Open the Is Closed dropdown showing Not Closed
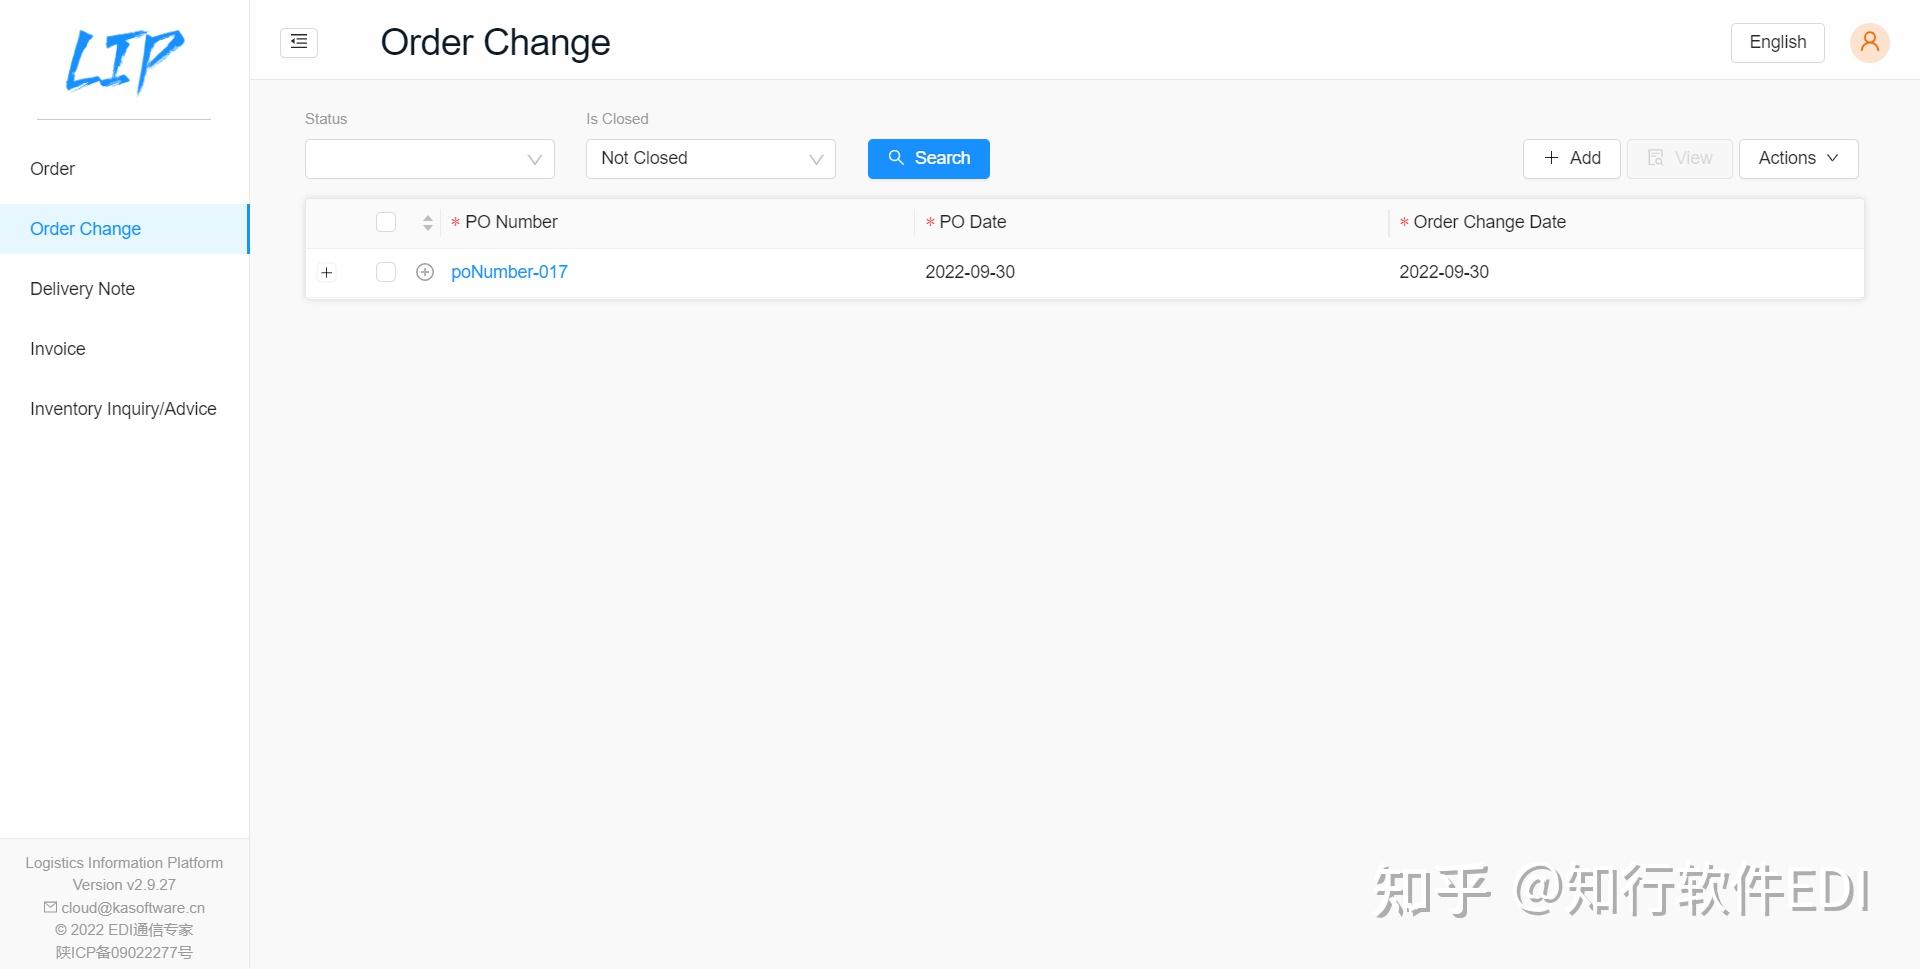This screenshot has width=1920, height=969. click(x=710, y=158)
